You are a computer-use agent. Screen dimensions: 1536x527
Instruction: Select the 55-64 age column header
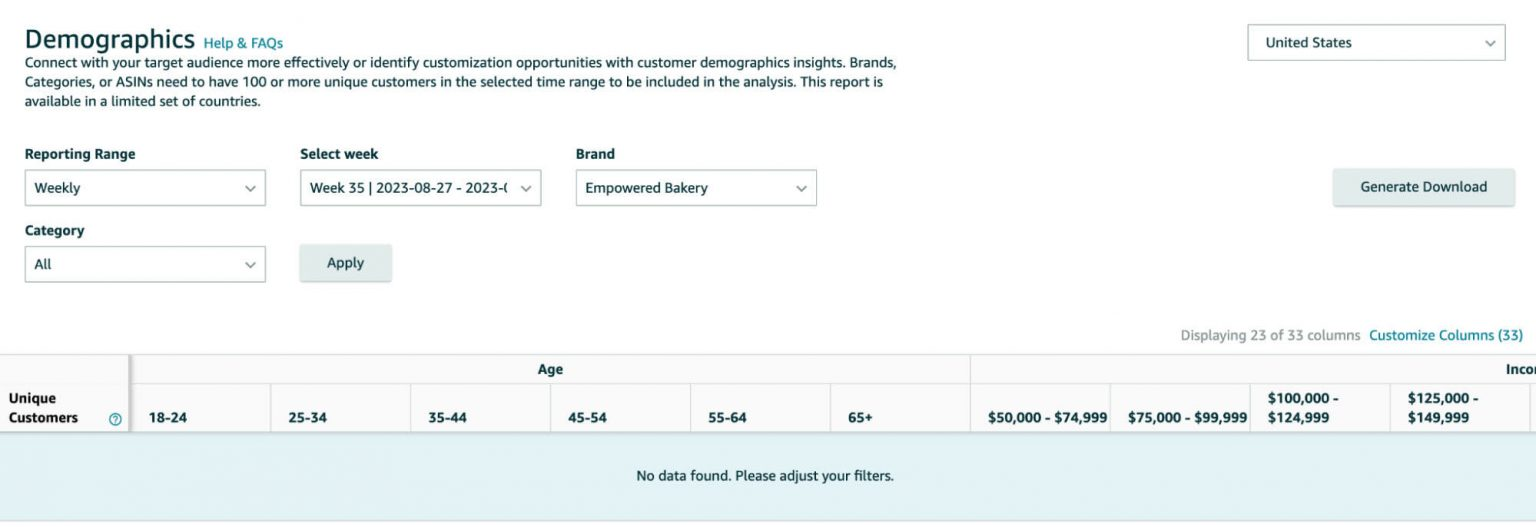tap(727, 418)
